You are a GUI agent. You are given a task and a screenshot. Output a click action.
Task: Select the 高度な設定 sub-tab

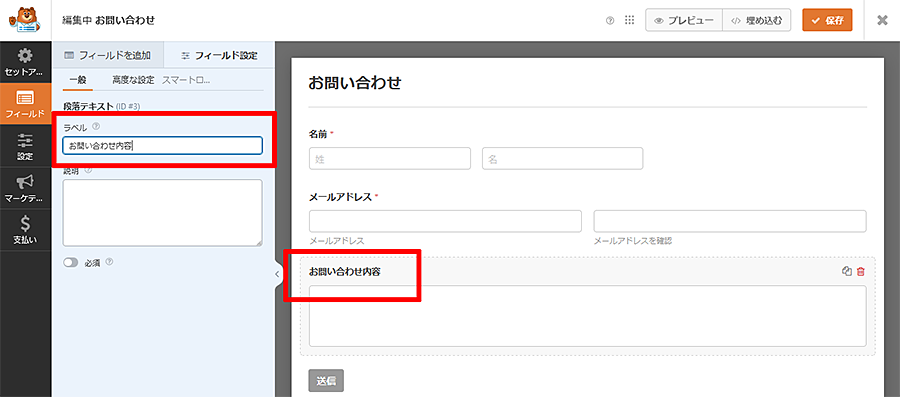pos(133,80)
